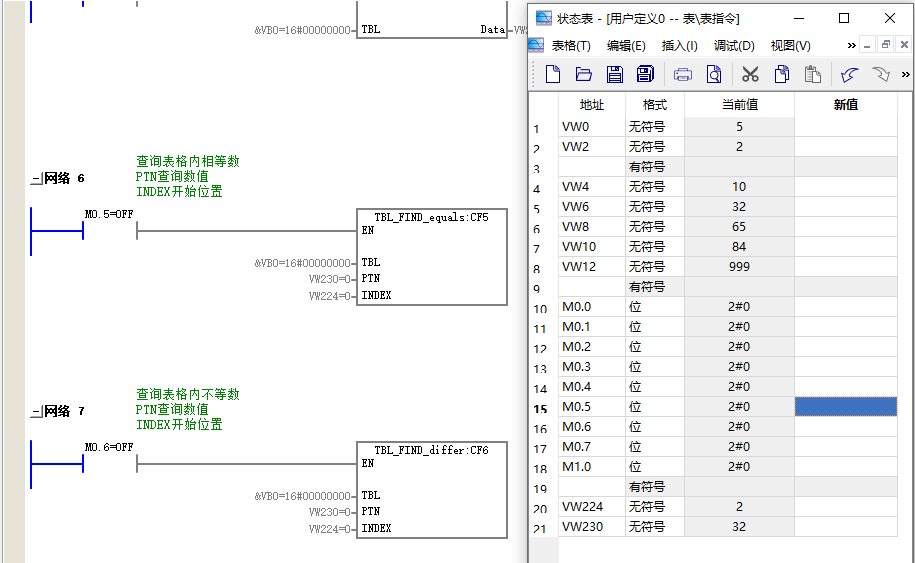Click the Copy pages icon
The height and width of the screenshot is (563, 915).
[782, 75]
